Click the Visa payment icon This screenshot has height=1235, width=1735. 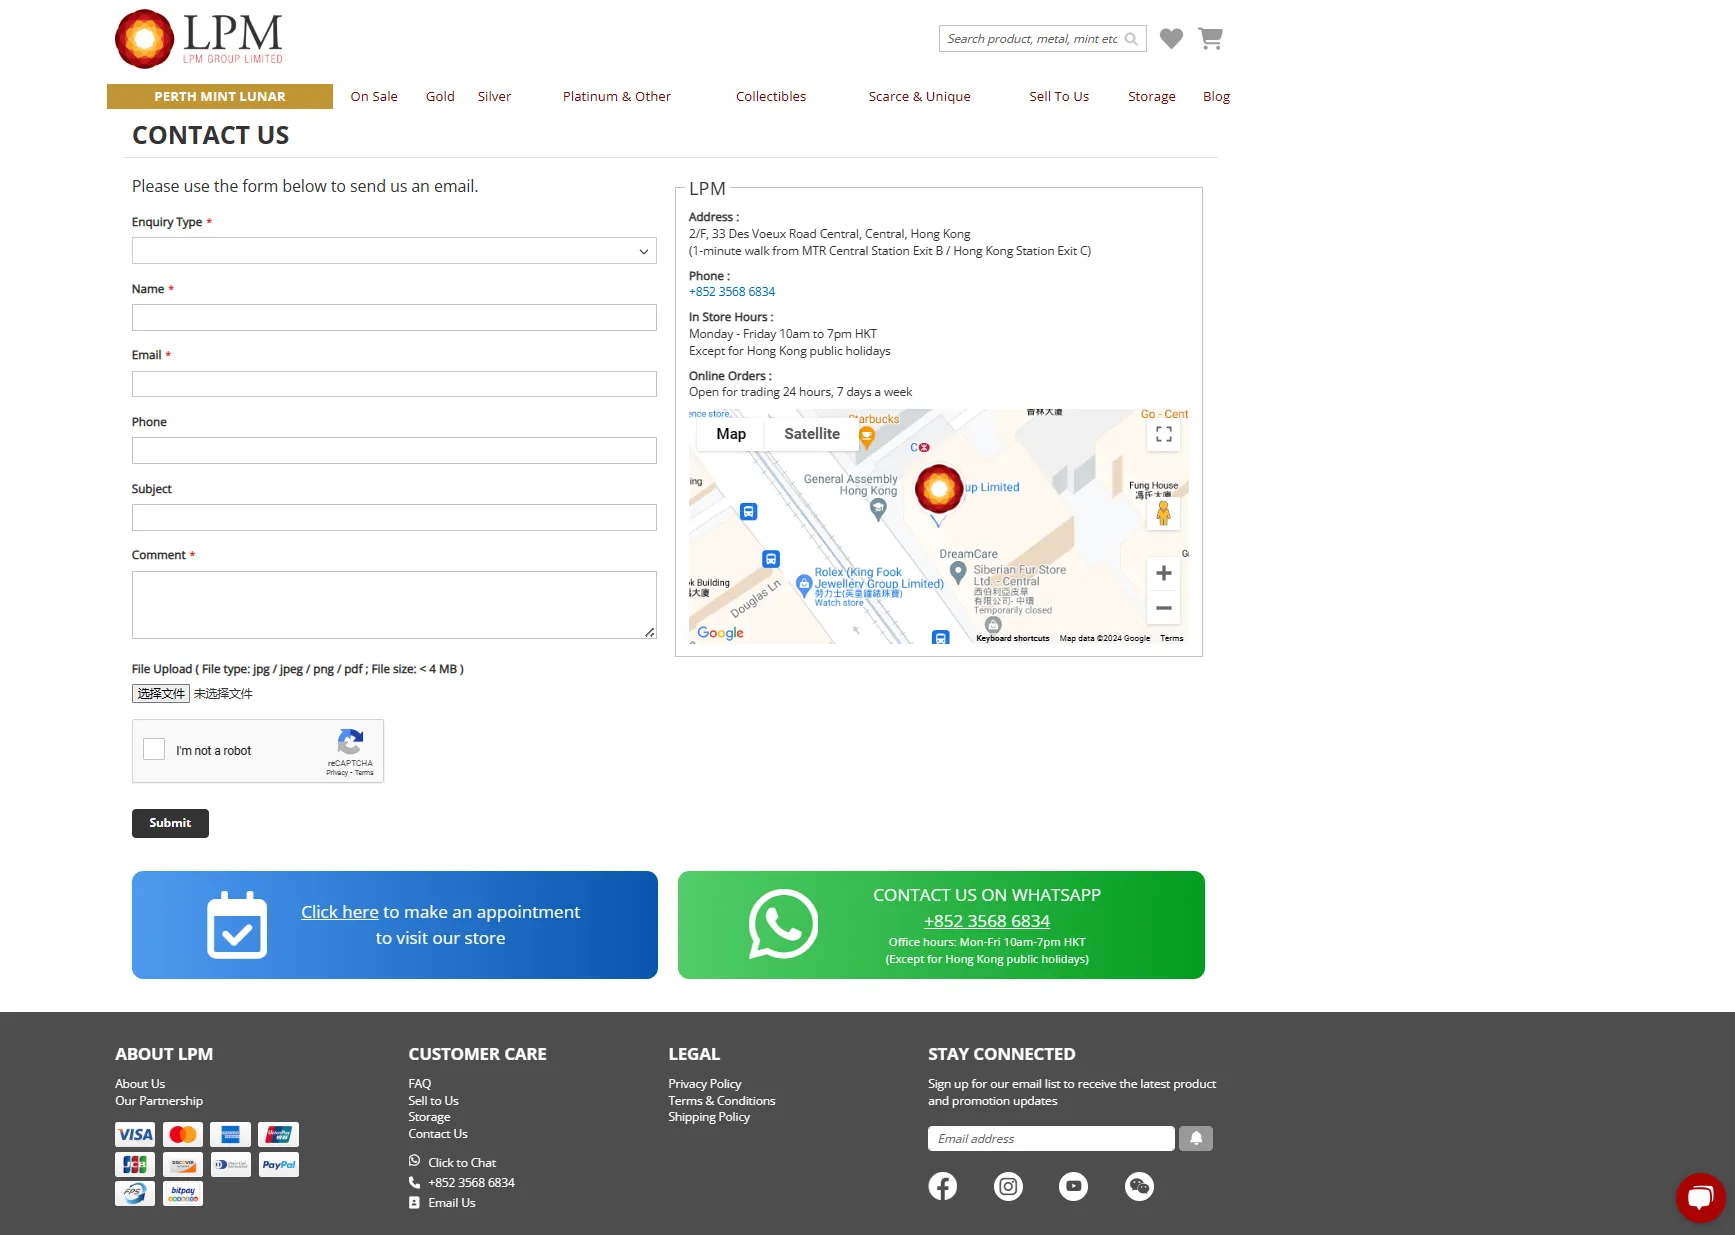(135, 1134)
